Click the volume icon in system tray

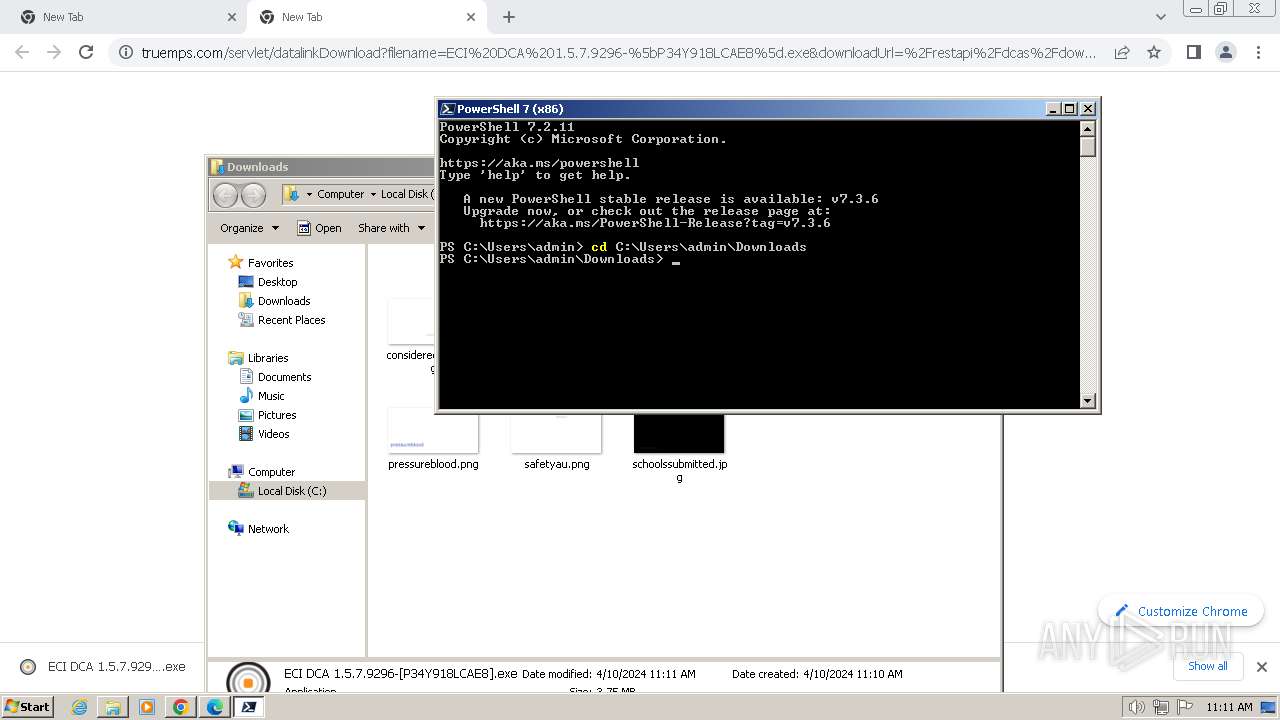(1137, 707)
